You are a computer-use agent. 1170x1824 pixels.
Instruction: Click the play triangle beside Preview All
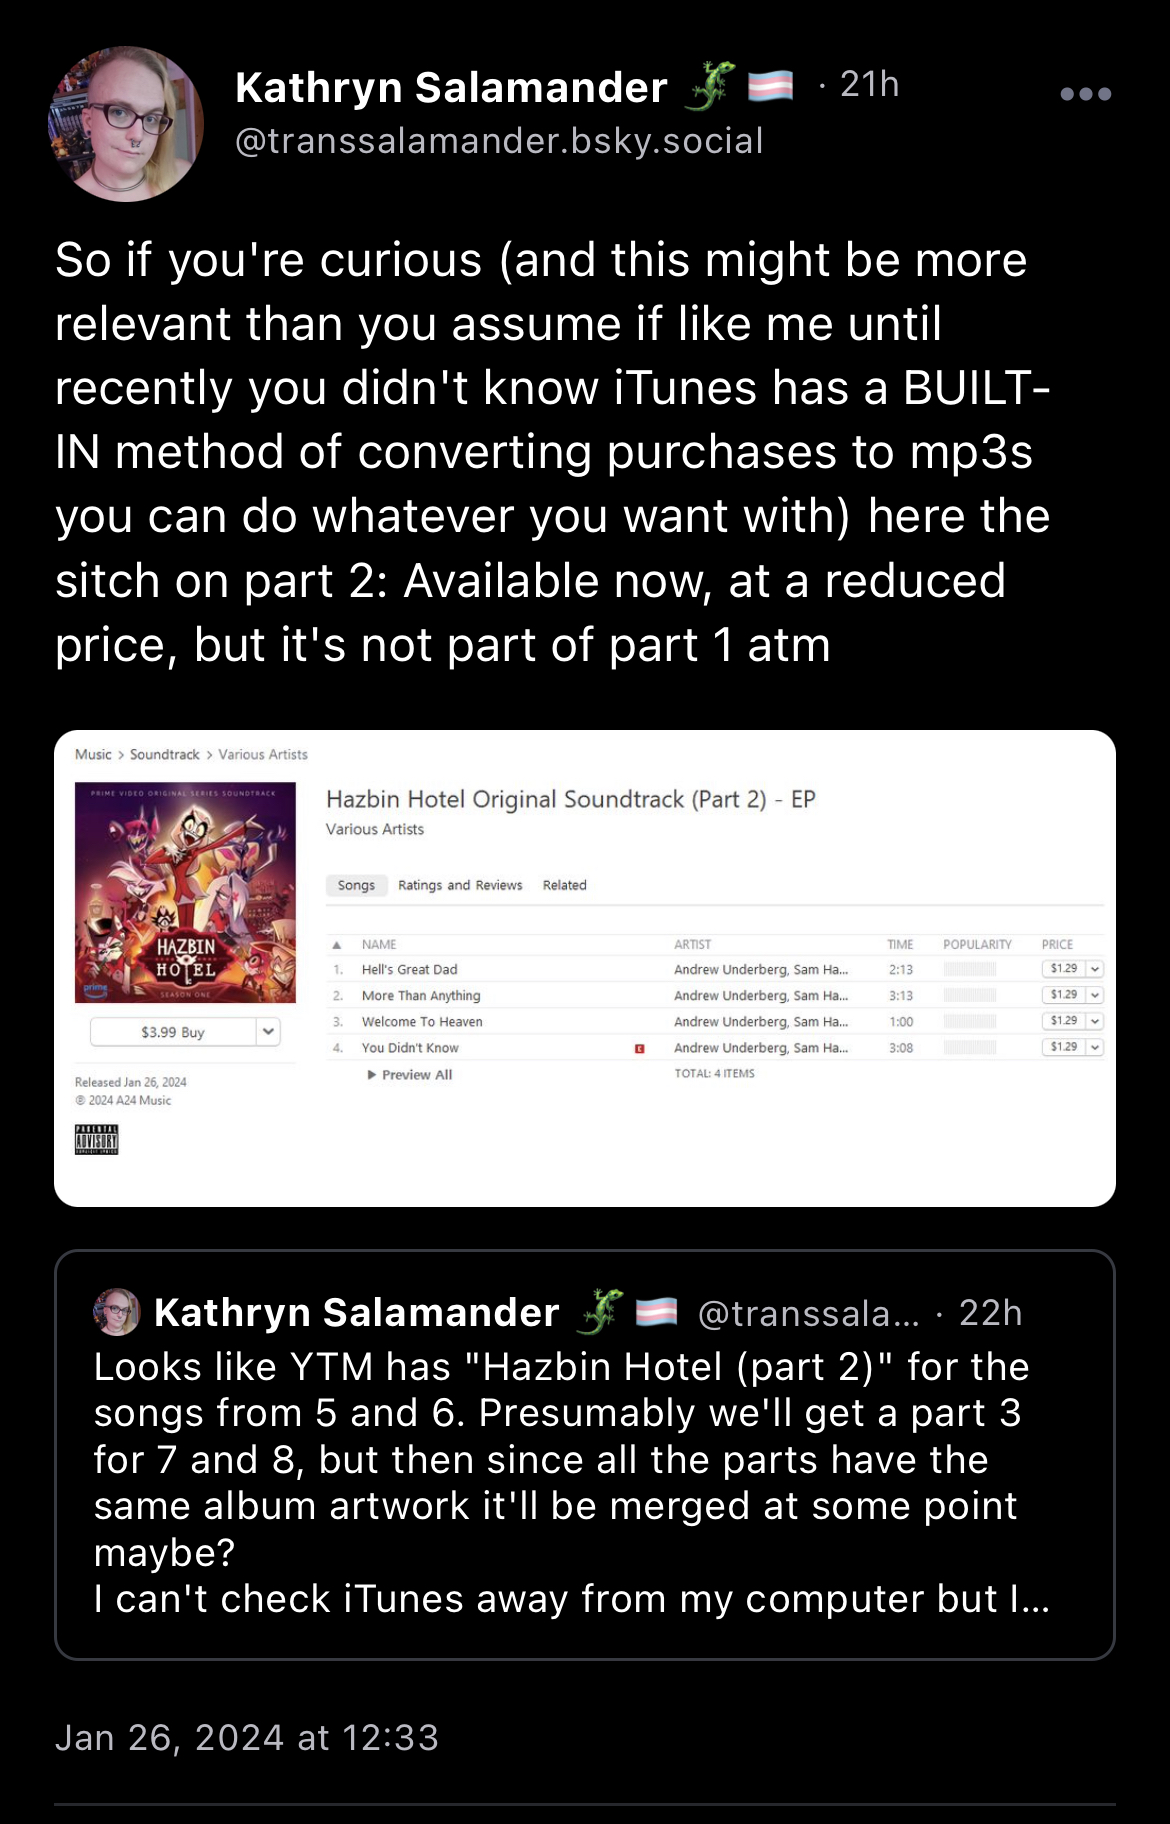372,1075
